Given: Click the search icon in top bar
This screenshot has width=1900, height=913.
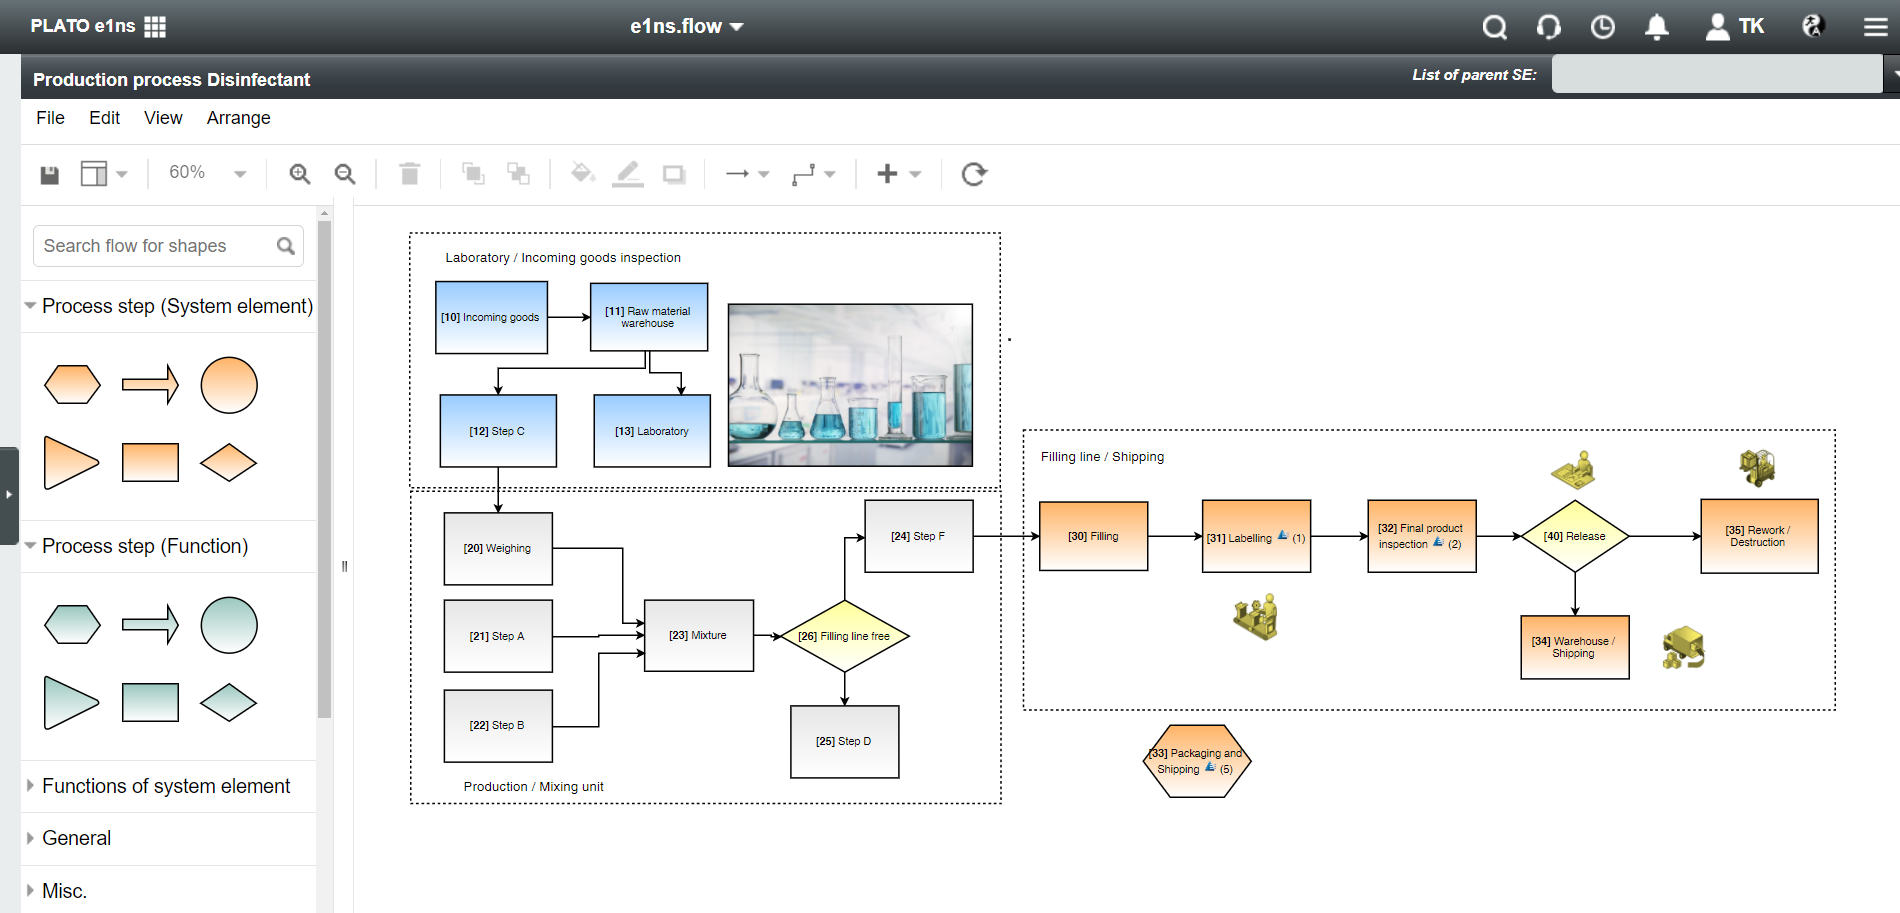Looking at the screenshot, I should (1494, 27).
